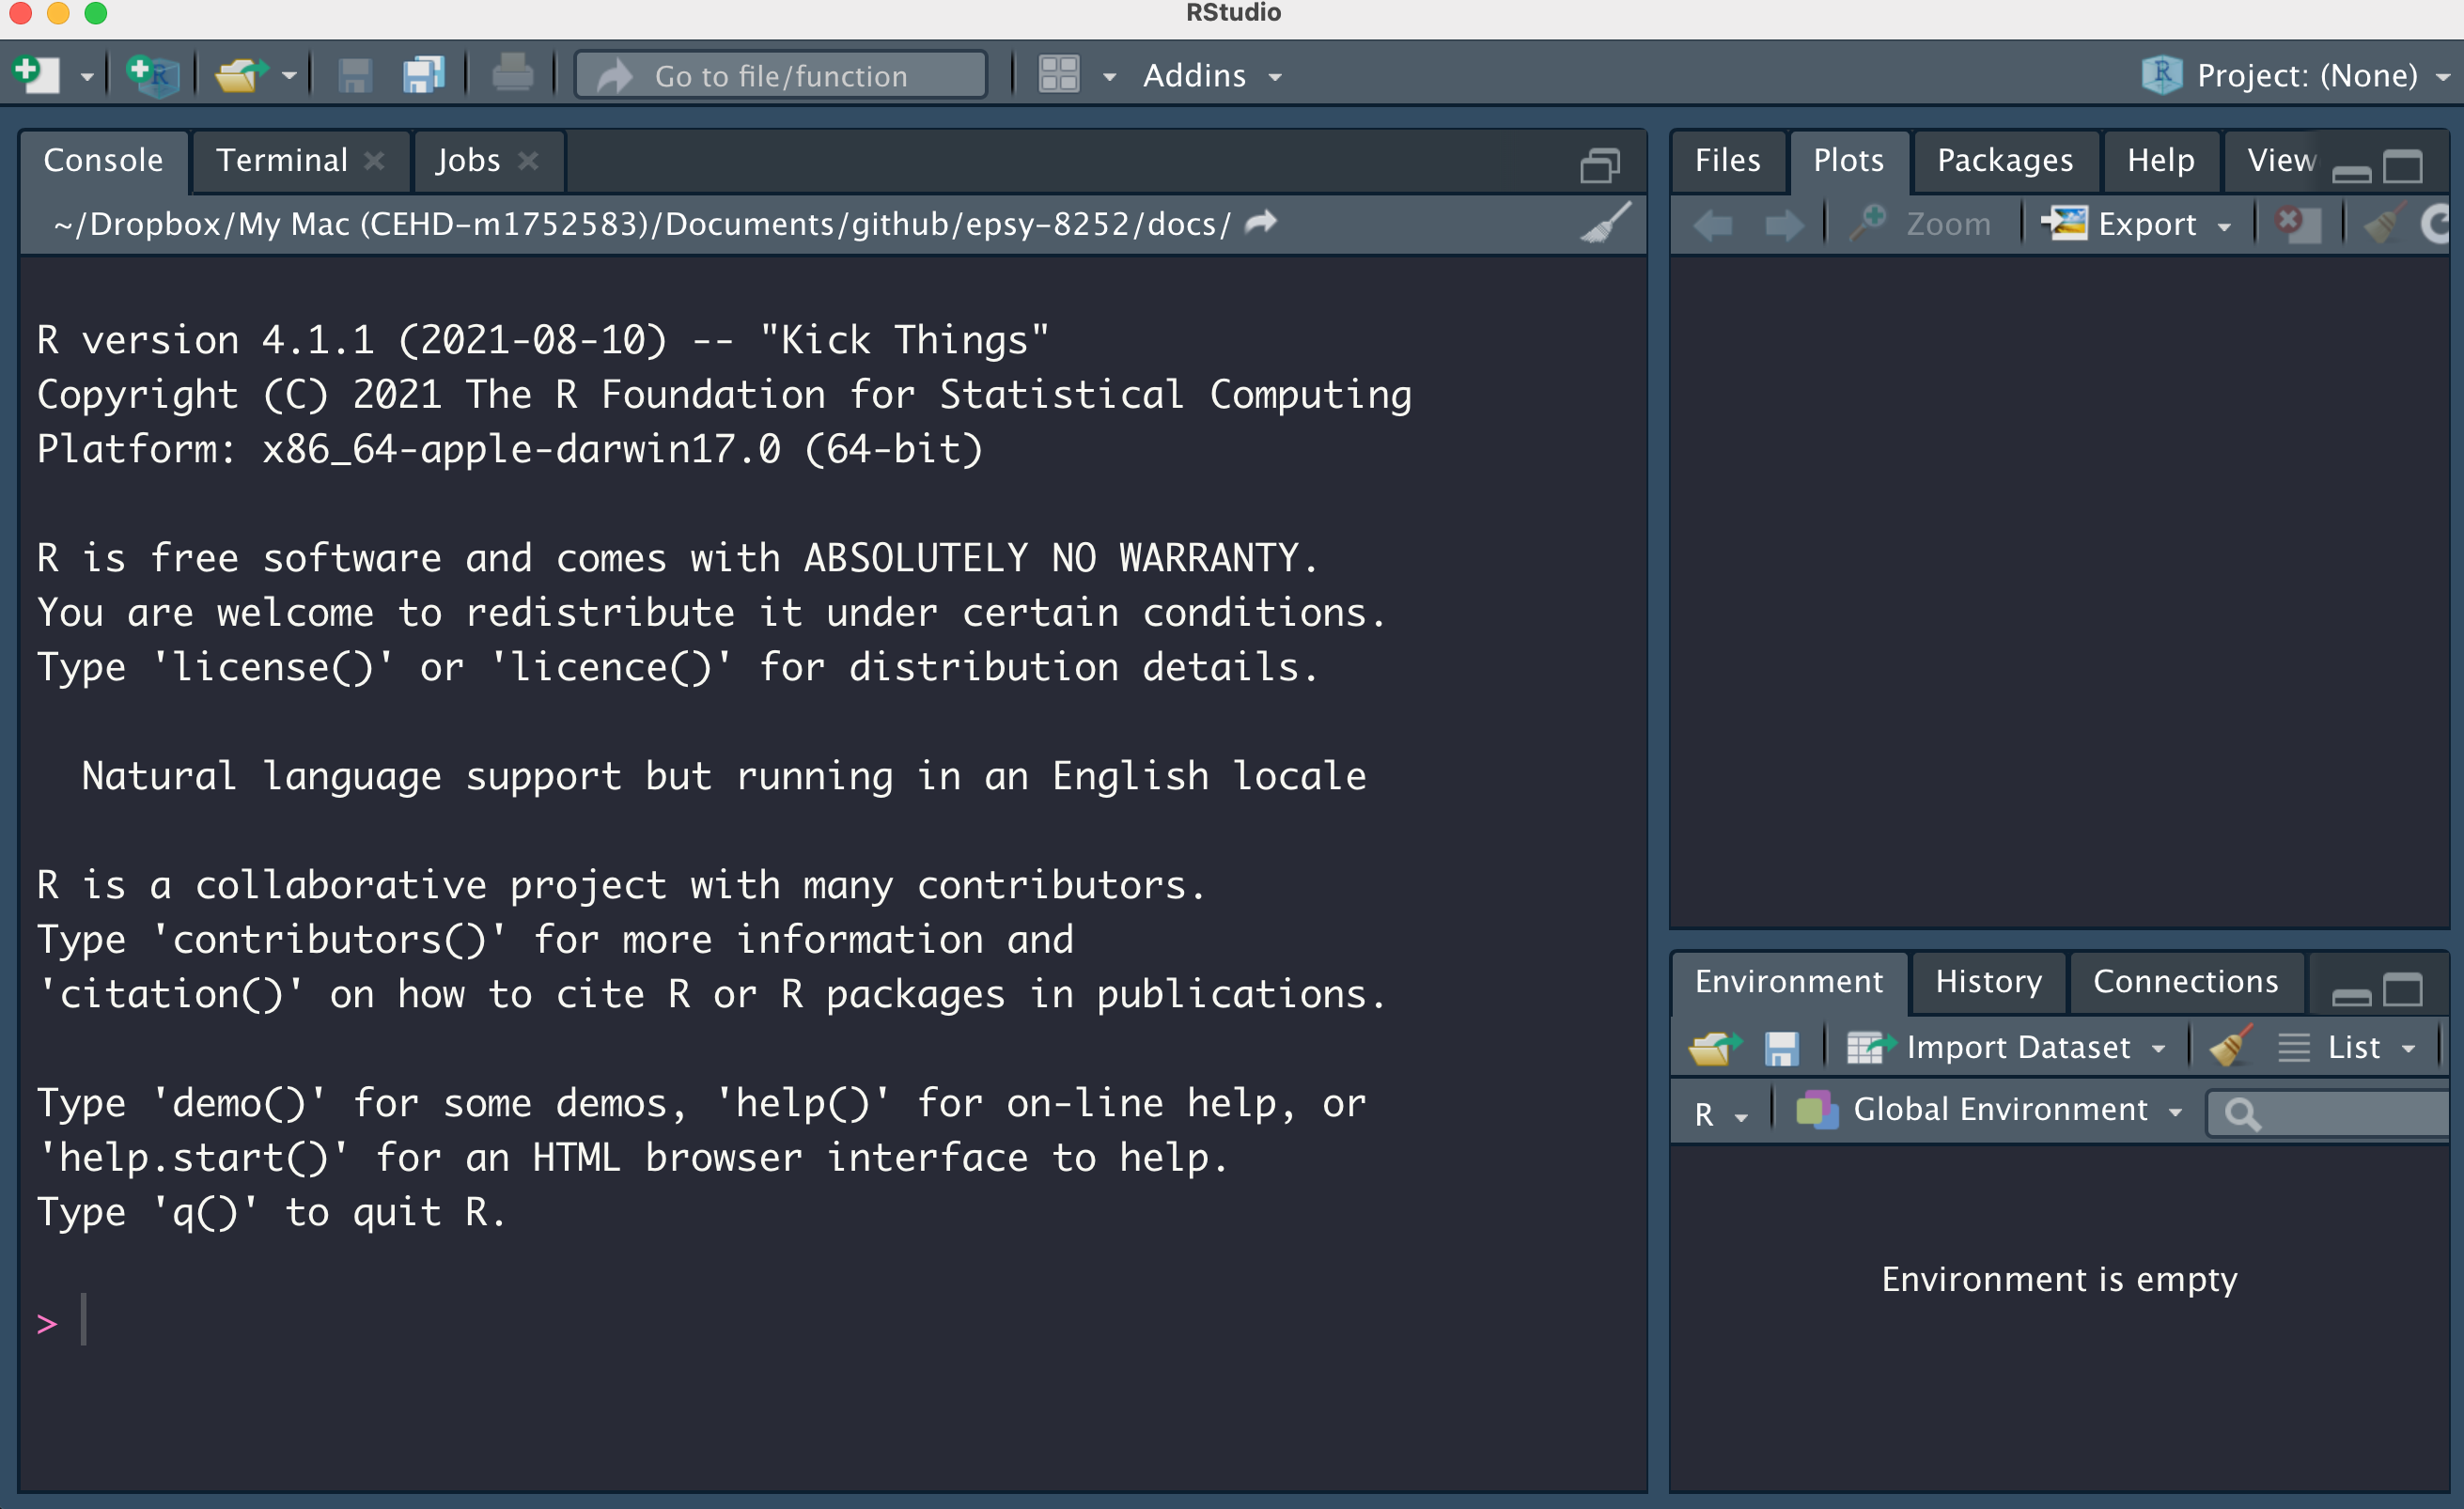Switch to the Packages tab
Viewport: 2464px width, 1509px height.
[x=2004, y=160]
